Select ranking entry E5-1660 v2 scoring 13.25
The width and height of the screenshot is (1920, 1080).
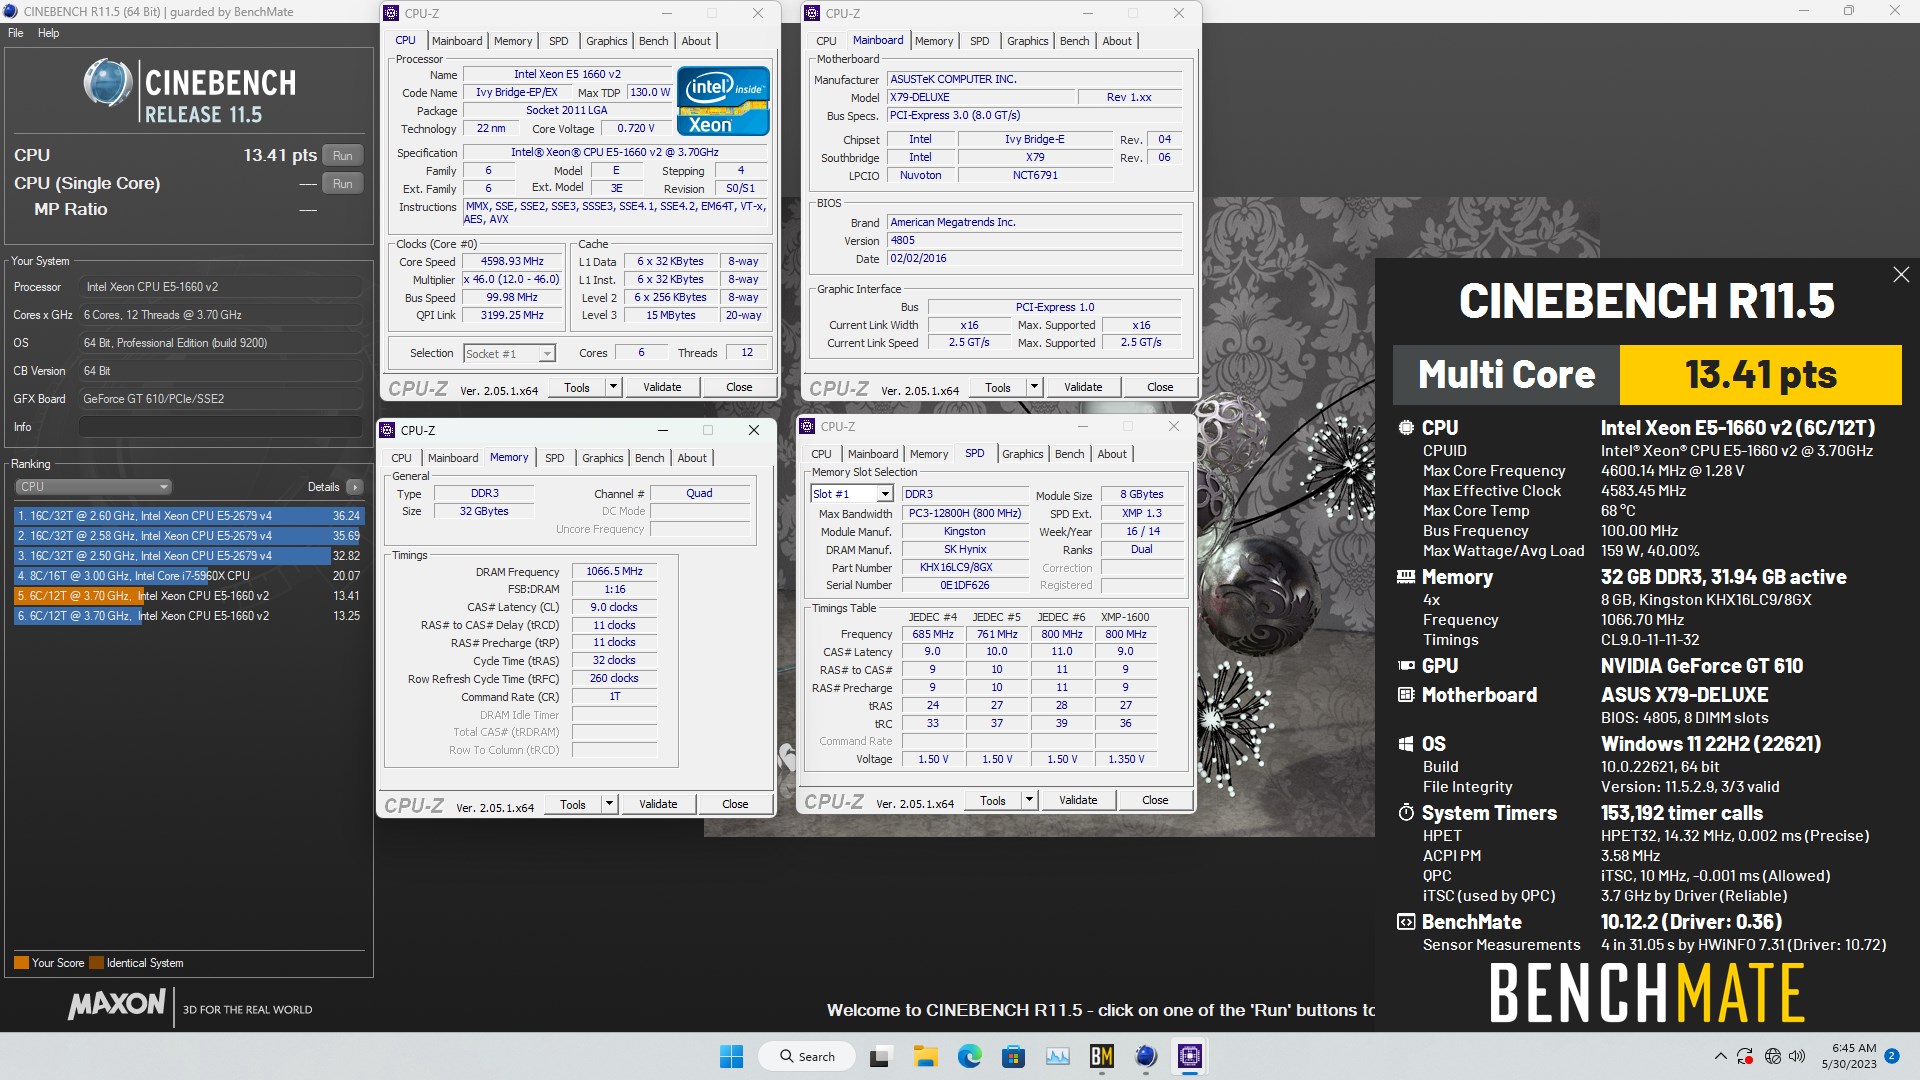[189, 616]
